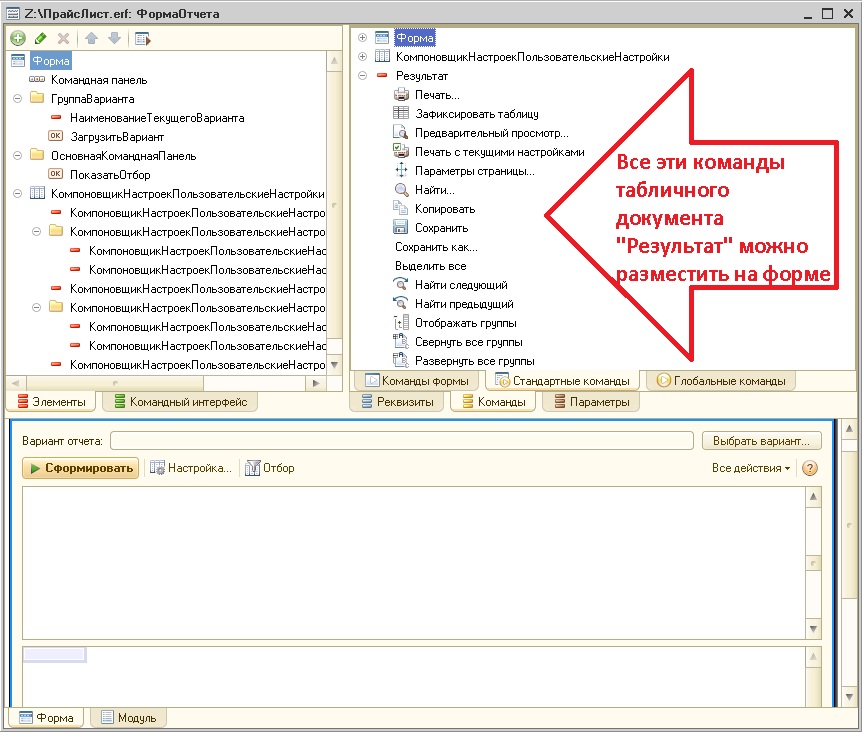
Task: Switch to Форма tab at bottom
Action: click(x=46, y=718)
